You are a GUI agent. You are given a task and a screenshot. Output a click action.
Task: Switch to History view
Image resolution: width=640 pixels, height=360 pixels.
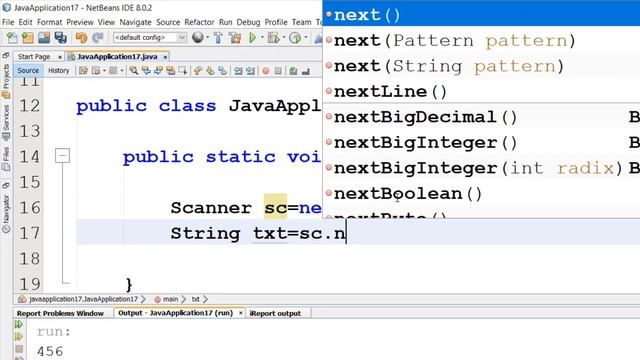pos(58,71)
